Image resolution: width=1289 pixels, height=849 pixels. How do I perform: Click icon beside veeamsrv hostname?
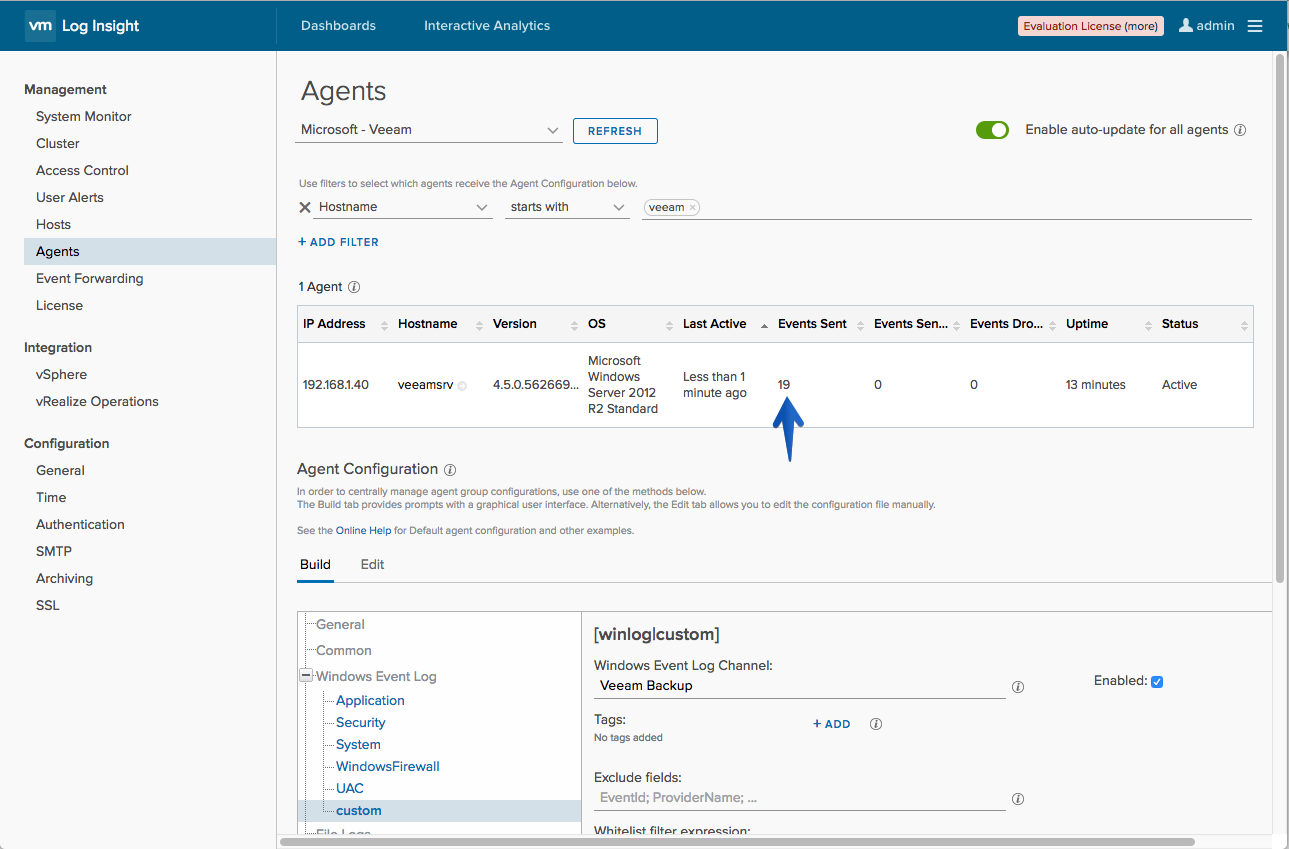(x=462, y=386)
